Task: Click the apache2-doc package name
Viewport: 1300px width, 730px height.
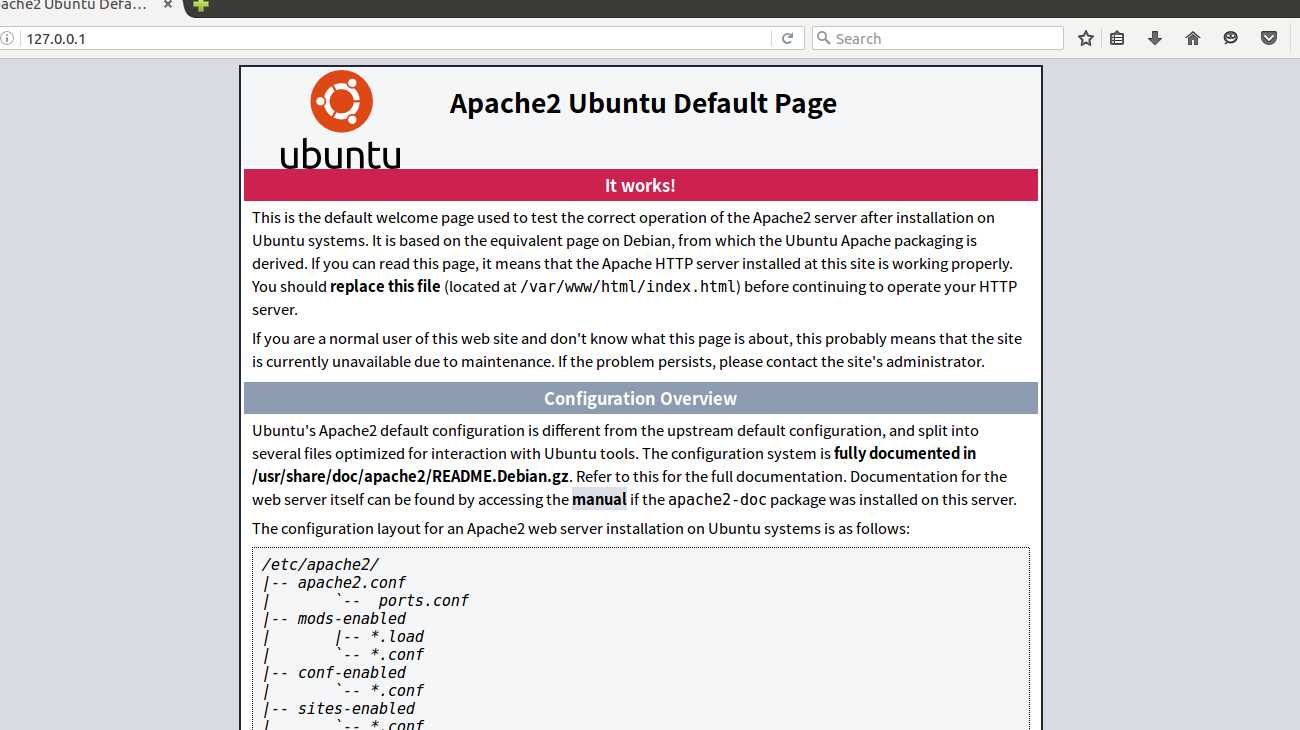Action: (716, 499)
